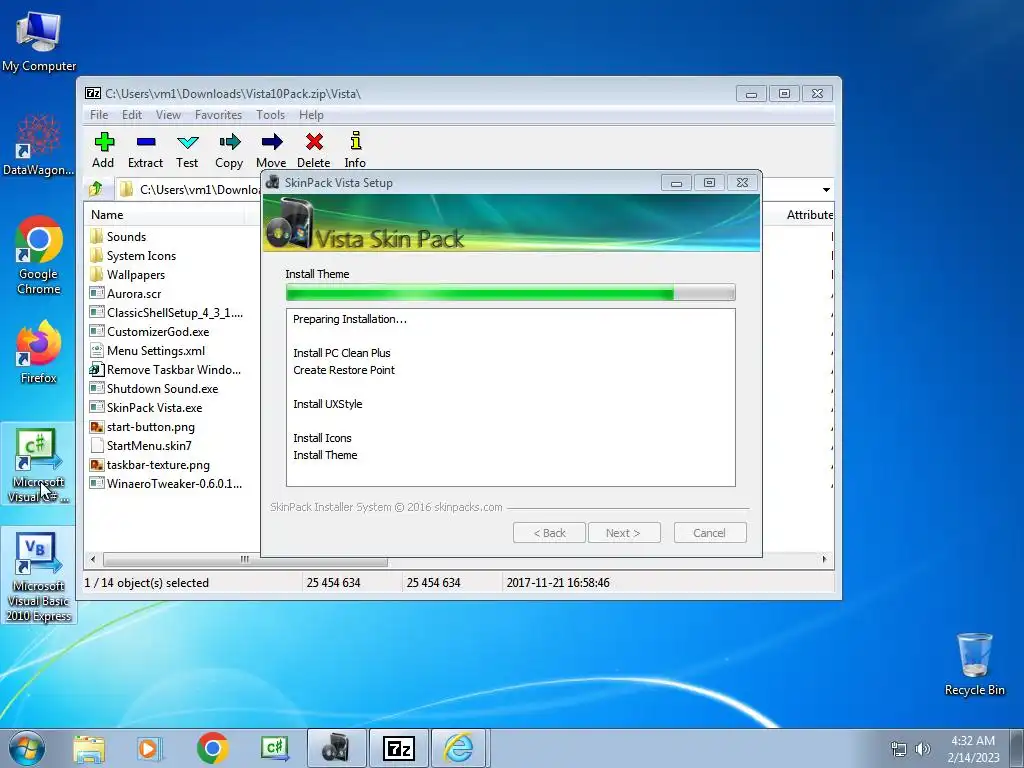Select Remove Taskbar Windo... file
This screenshot has height=768, width=1024.
173,369
